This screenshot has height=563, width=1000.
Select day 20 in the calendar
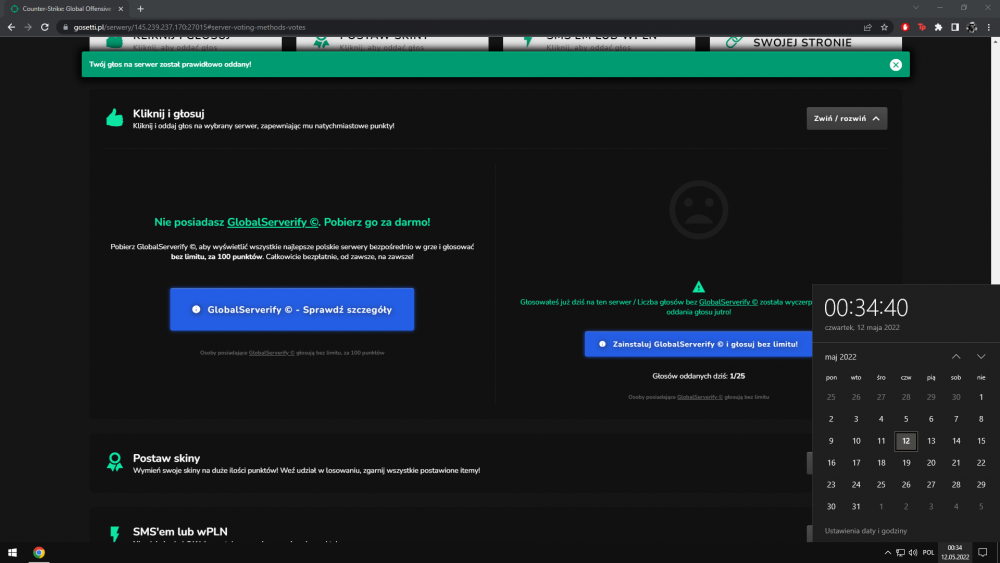pos(931,463)
